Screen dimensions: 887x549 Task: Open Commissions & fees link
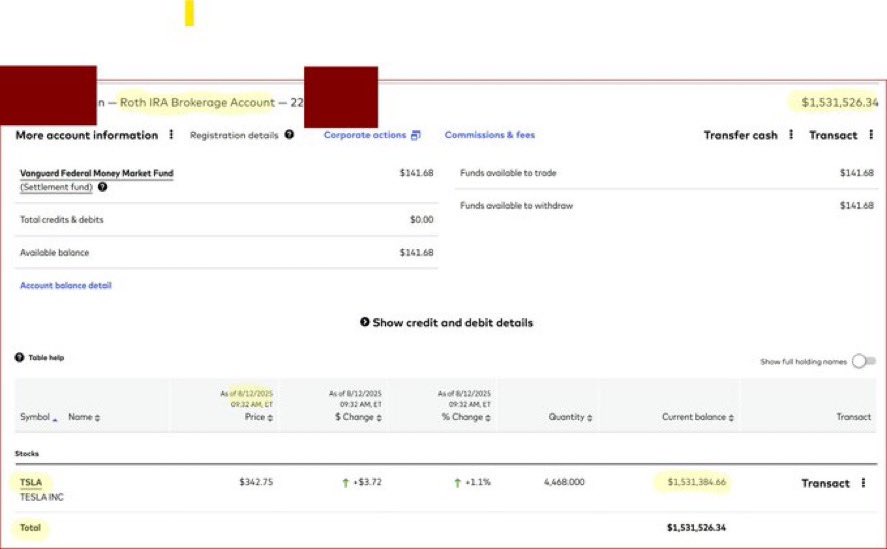coord(489,135)
